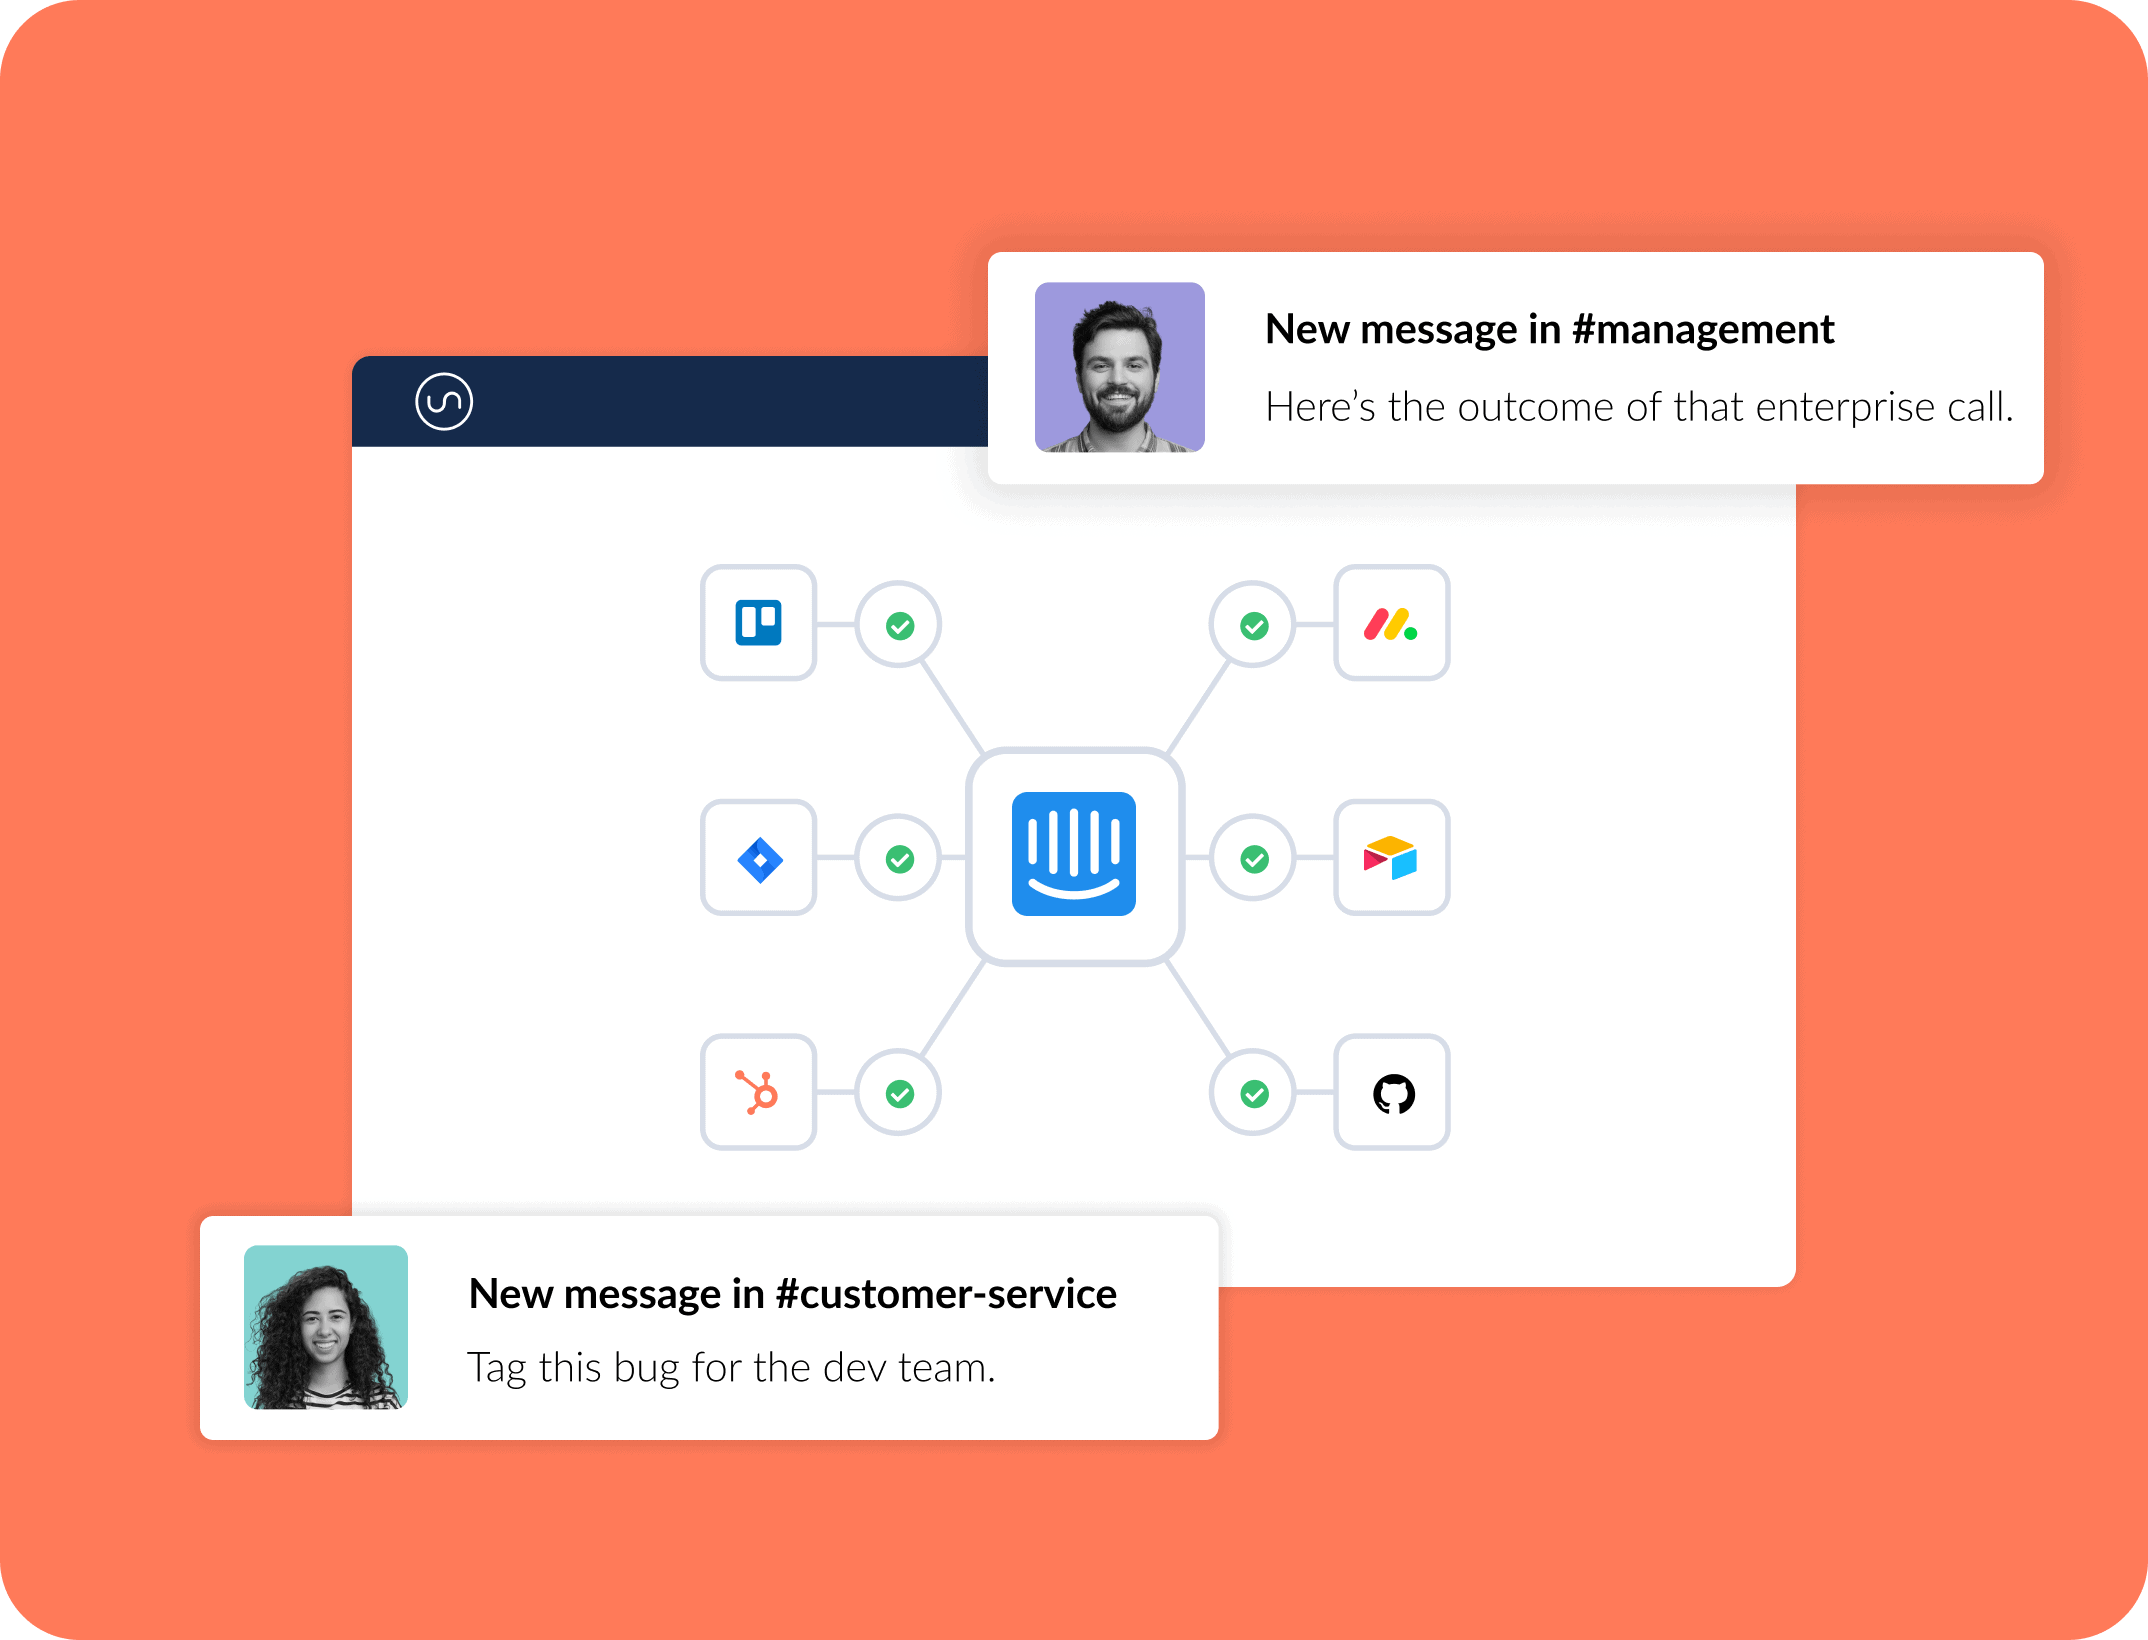The width and height of the screenshot is (2148, 1640).
Task: Open the 'New message in #customer-service' title
Action: tap(792, 1293)
